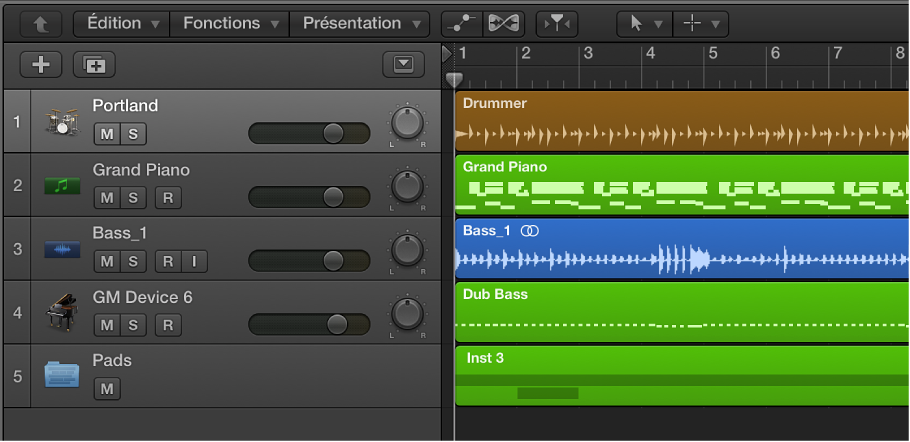910x442 pixels.
Task: Toggle the Flex view button
Action: (x=504, y=23)
